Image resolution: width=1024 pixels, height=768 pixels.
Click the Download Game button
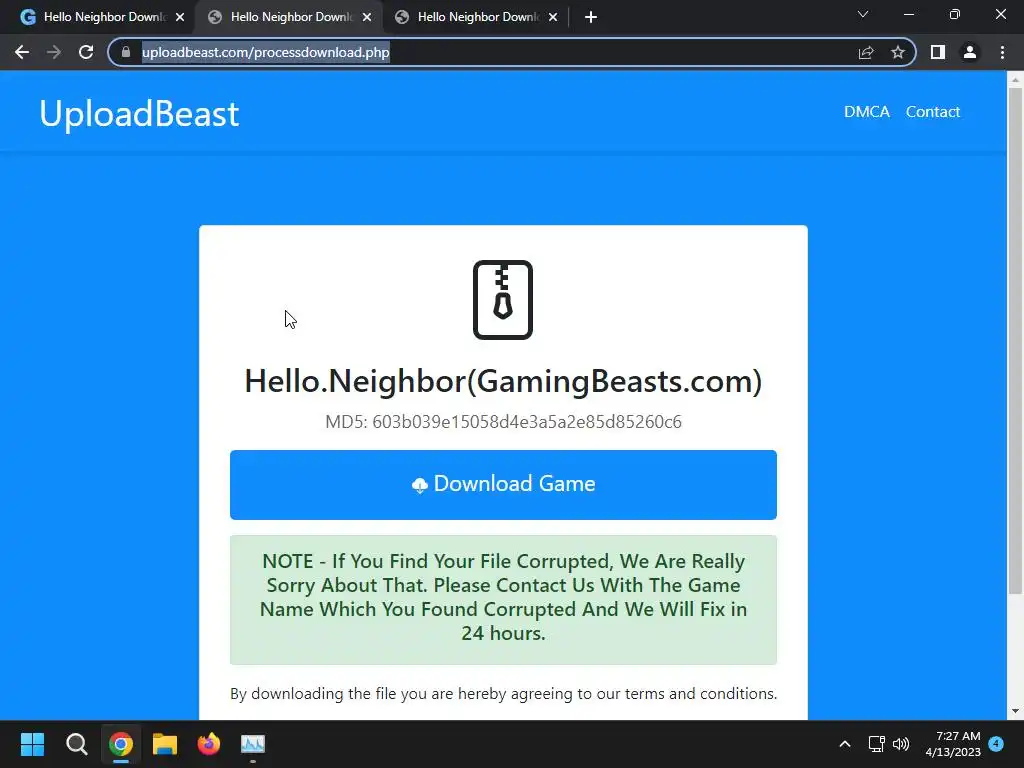(503, 485)
